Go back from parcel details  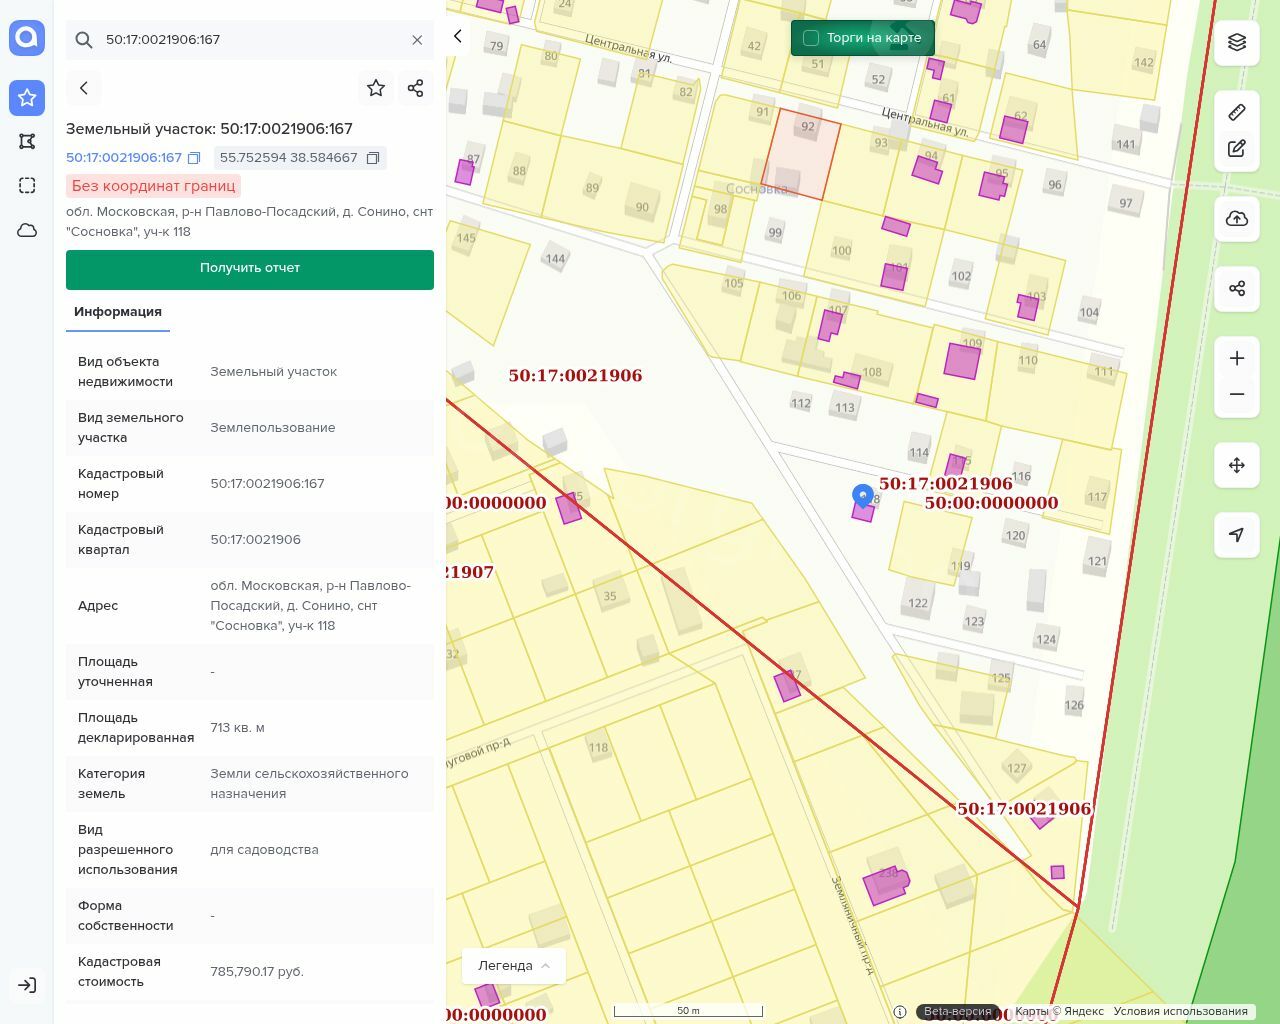point(84,88)
